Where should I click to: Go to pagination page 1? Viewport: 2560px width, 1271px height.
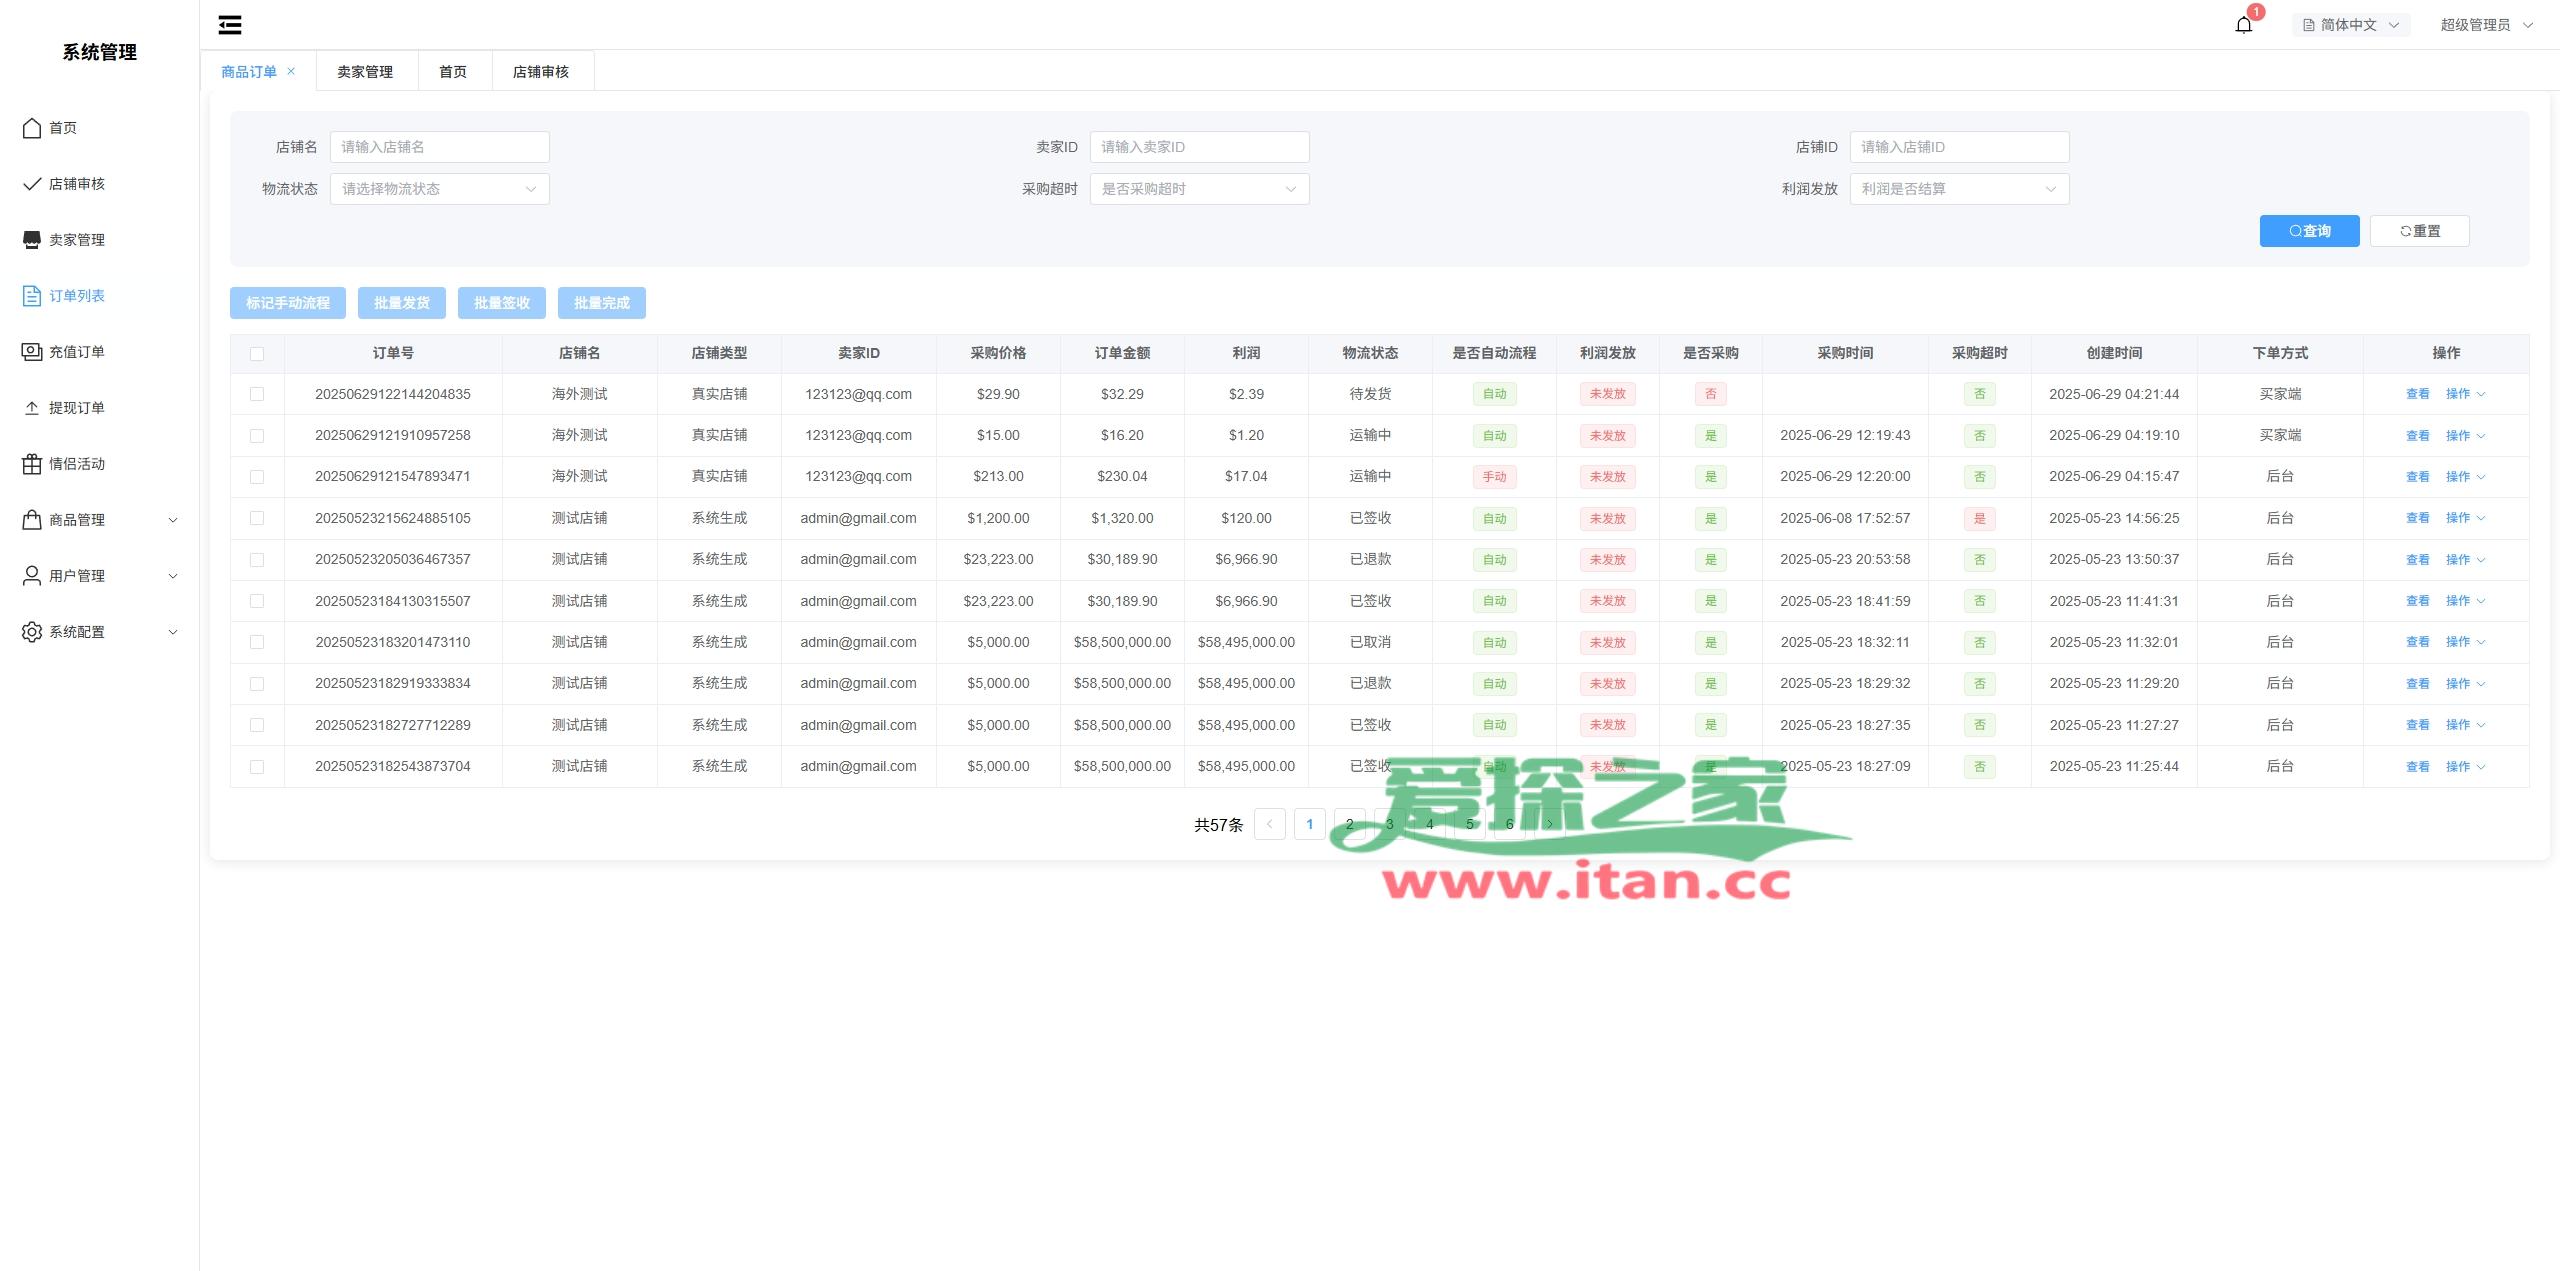pyautogui.click(x=1310, y=824)
